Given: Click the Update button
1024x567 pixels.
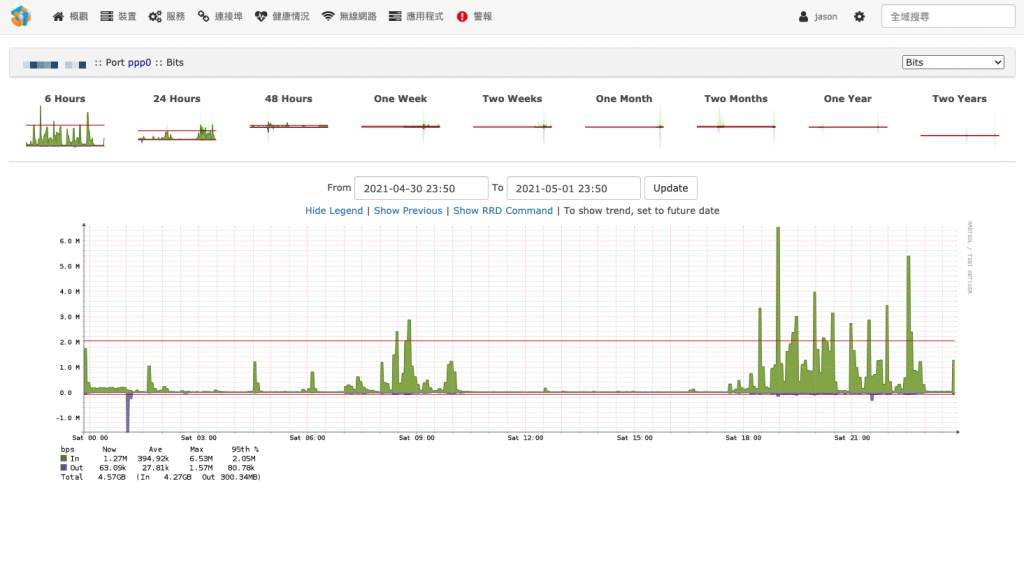Looking at the screenshot, I should point(671,188).
